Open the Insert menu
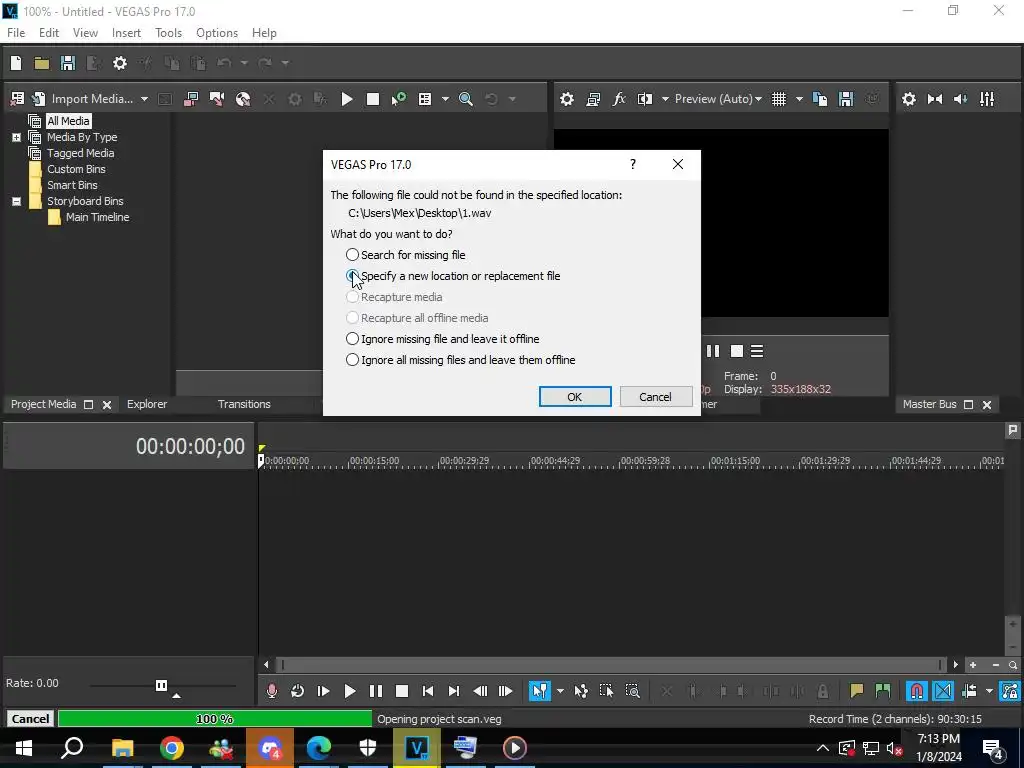This screenshot has height=768, width=1024. [126, 33]
